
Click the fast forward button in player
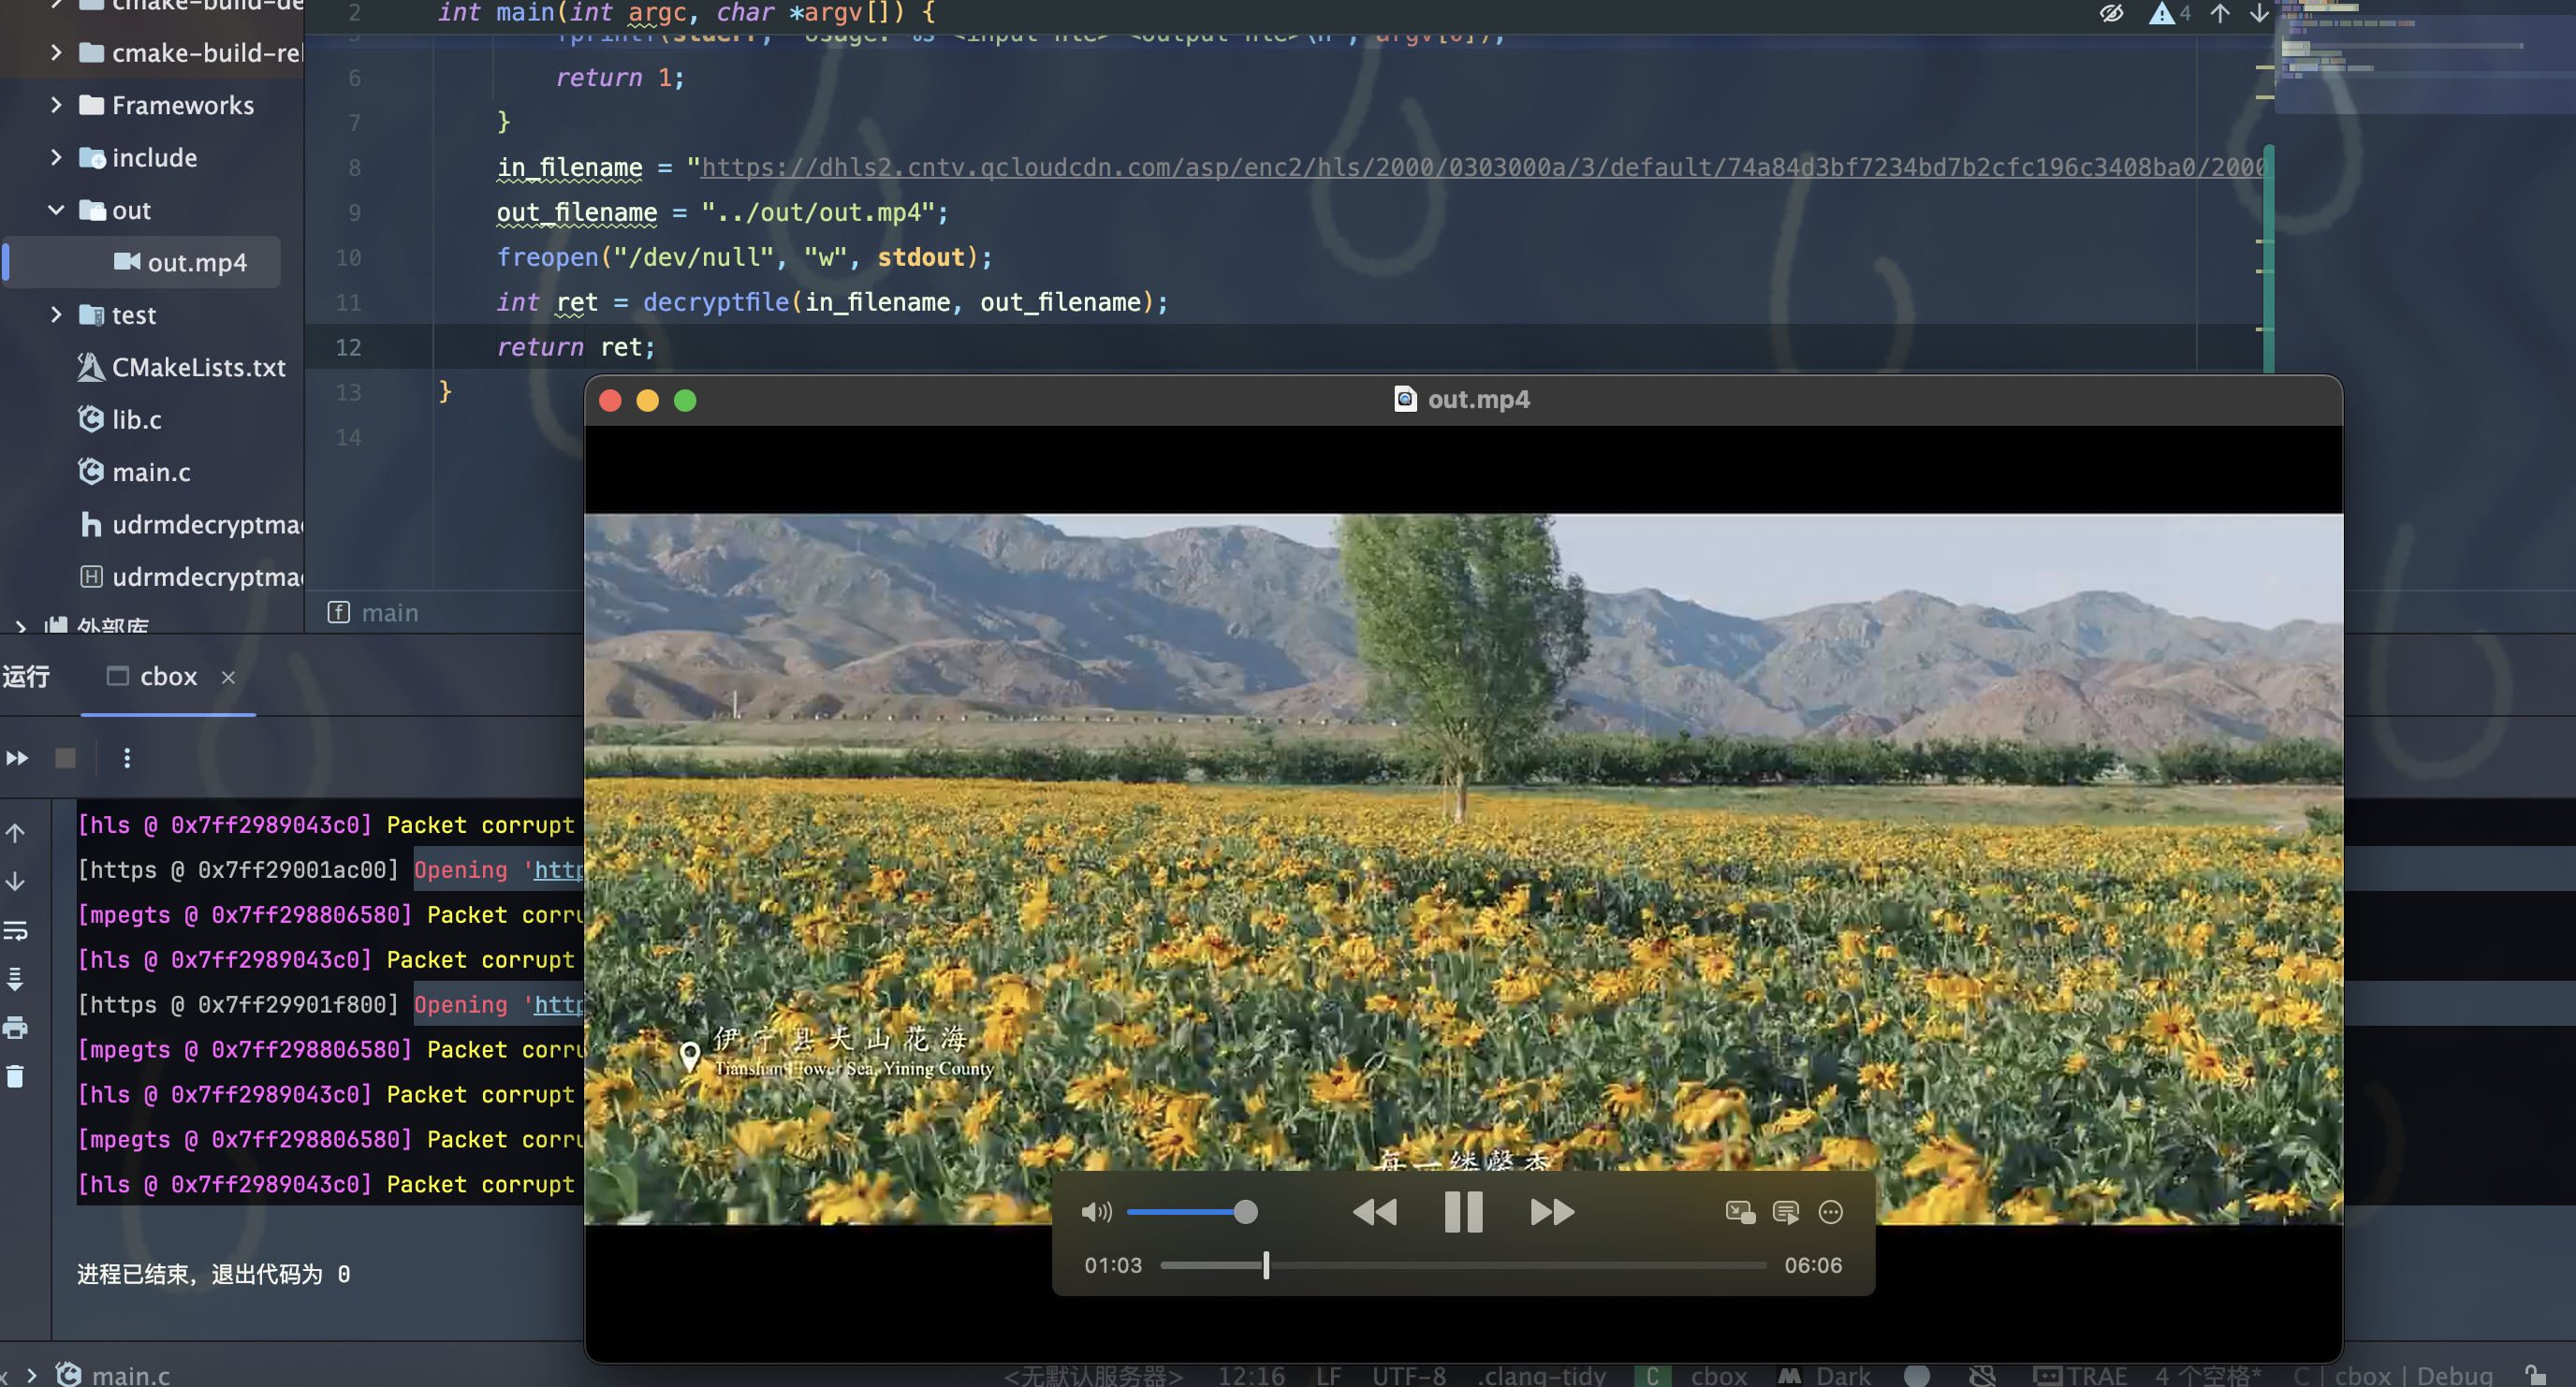[1551, 1212]
